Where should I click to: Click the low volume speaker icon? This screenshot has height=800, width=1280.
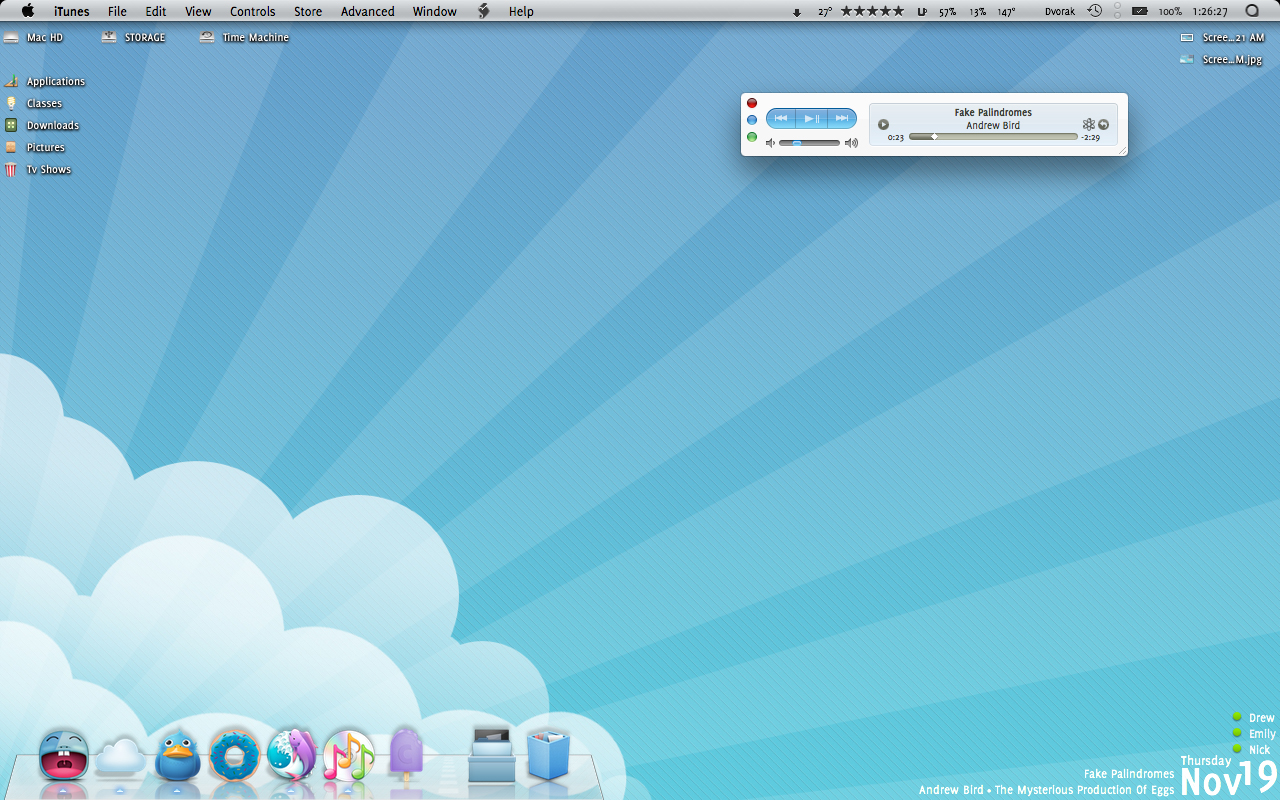pos(771,143)
